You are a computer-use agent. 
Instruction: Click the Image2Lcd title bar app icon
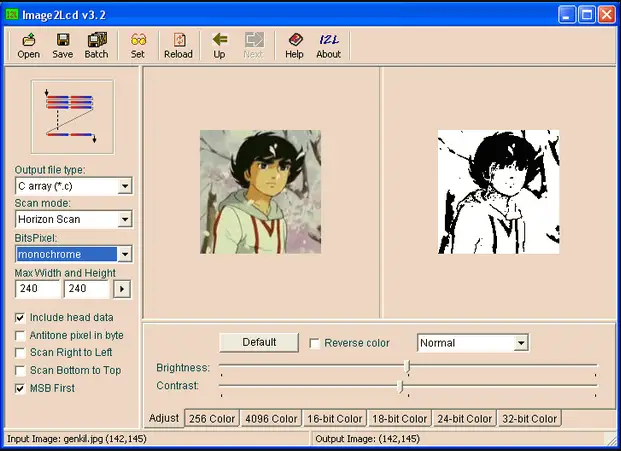click(x=12, y=15)
